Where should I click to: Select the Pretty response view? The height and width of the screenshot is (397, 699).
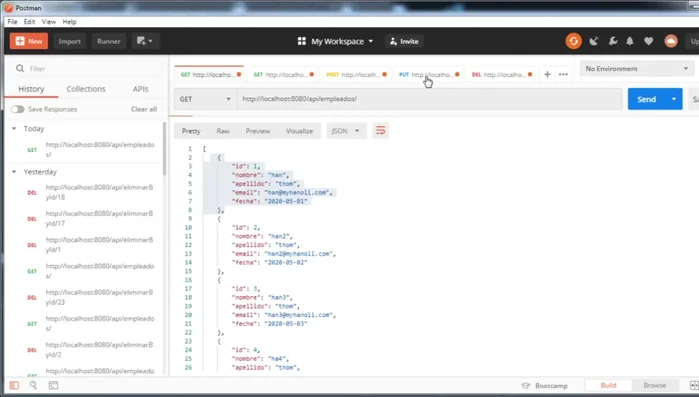click(191, 131)
